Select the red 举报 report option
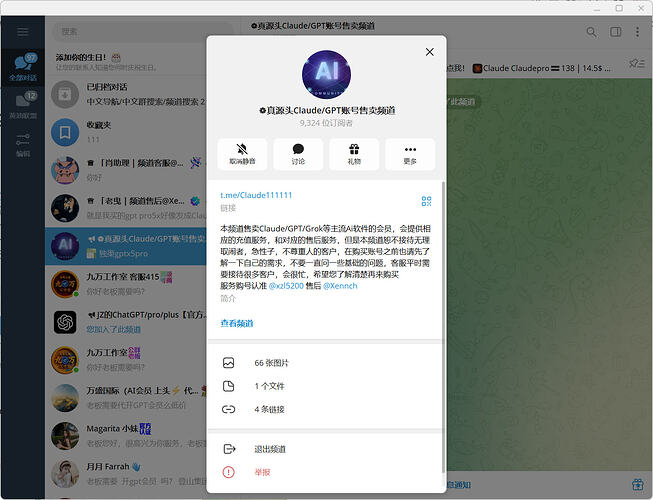 324,472
